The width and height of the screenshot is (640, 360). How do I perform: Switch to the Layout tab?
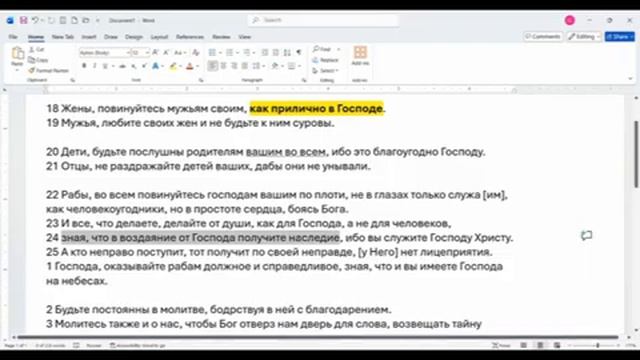(x=159, y=37)
